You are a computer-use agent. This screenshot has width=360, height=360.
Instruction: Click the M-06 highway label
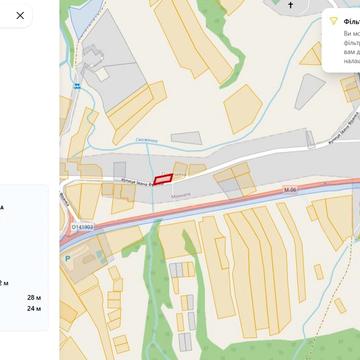pyautogui.click(x=290, y=190)
